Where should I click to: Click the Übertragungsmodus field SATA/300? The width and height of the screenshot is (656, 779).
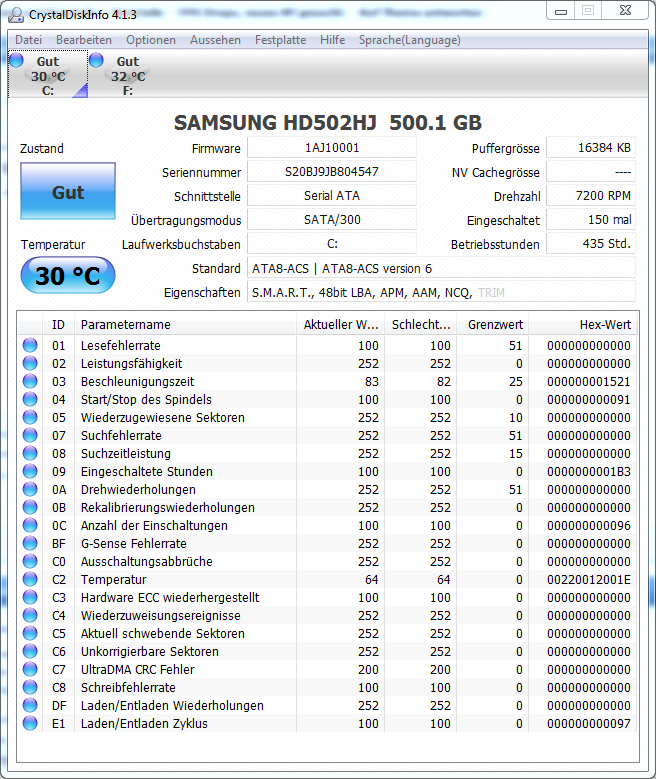click(332, 220)
